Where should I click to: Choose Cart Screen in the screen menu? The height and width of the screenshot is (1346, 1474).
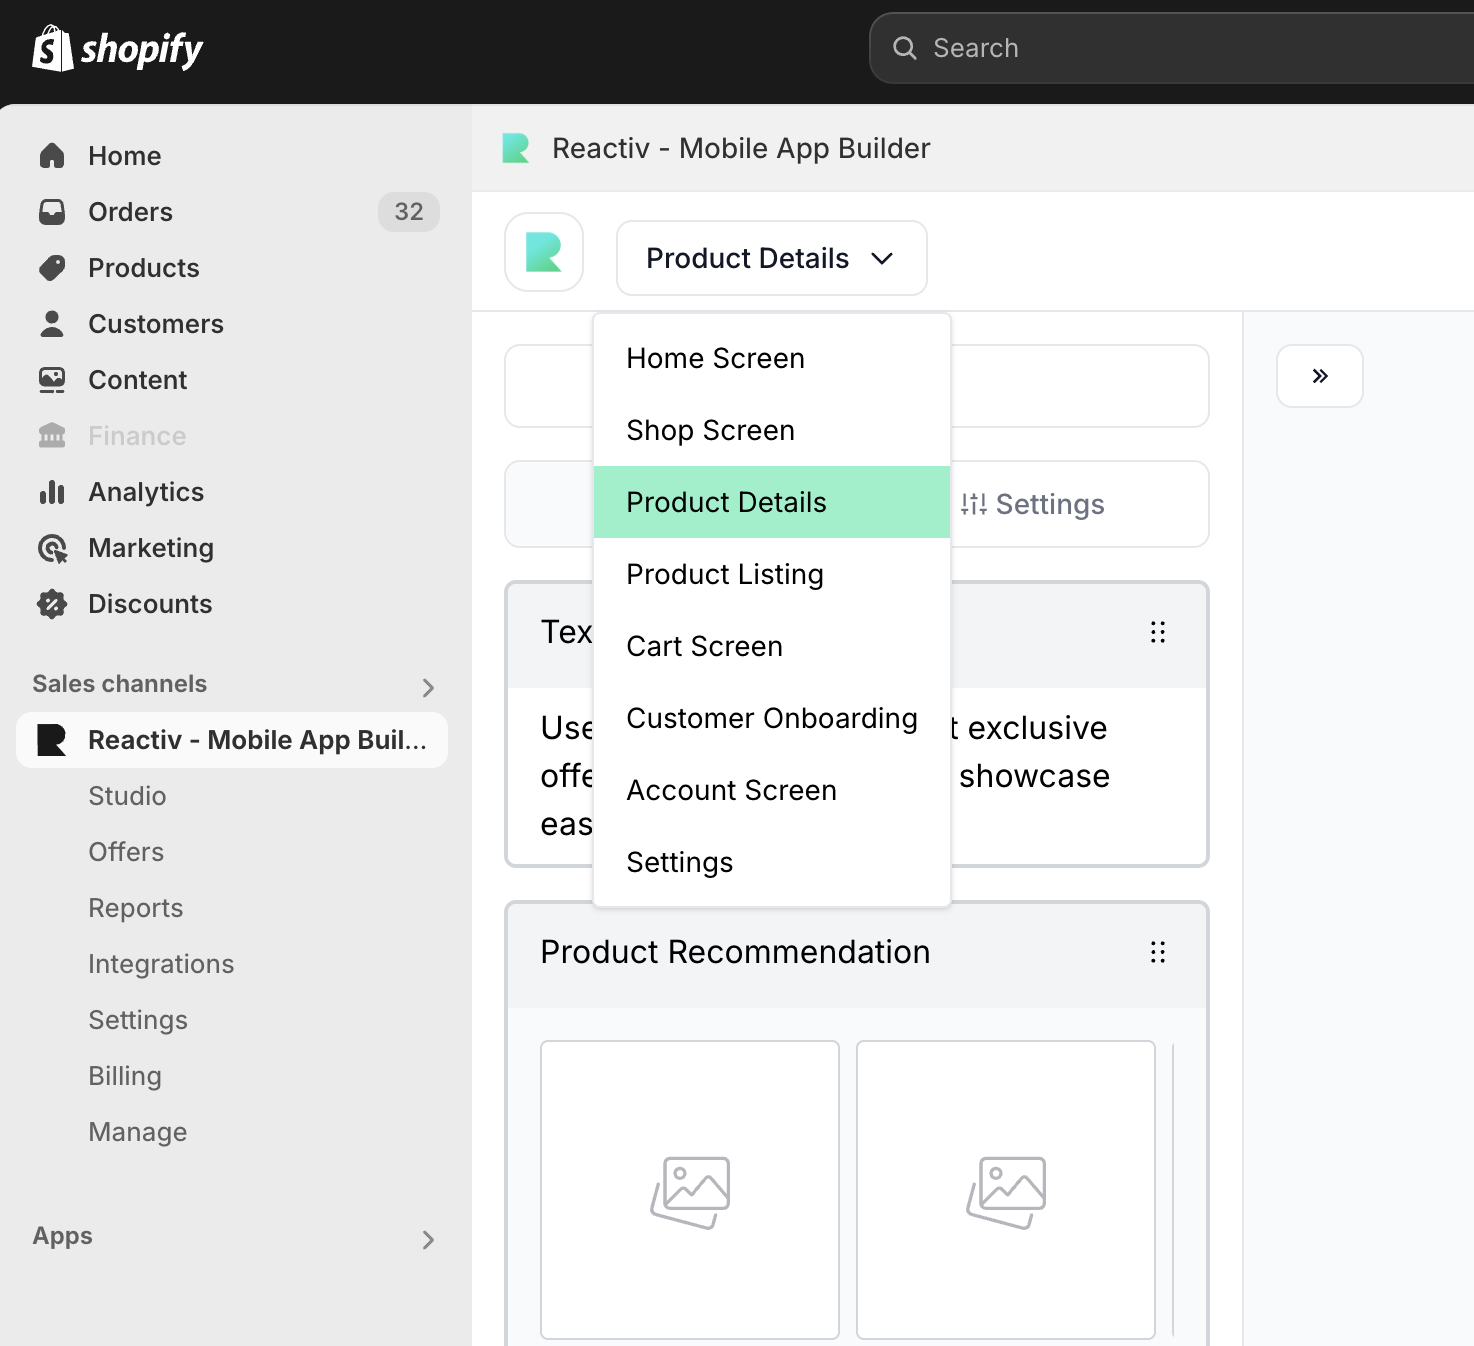click(704, 646)
